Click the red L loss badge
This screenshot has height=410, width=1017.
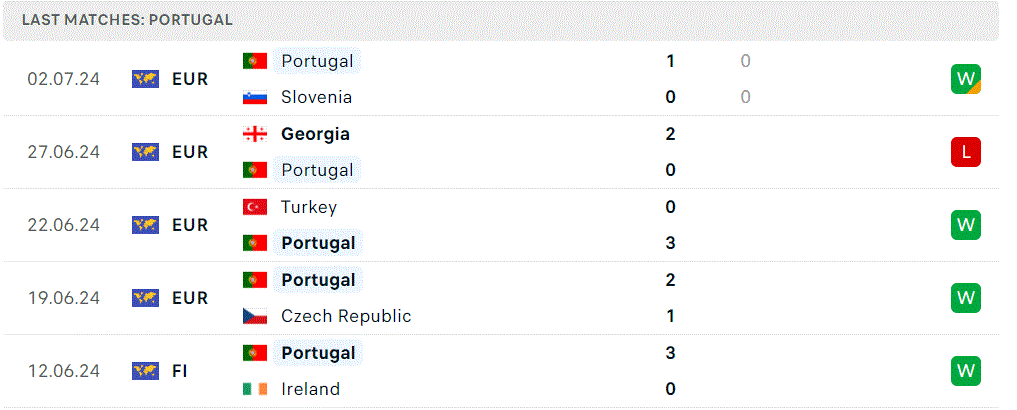tap(966, 152)
